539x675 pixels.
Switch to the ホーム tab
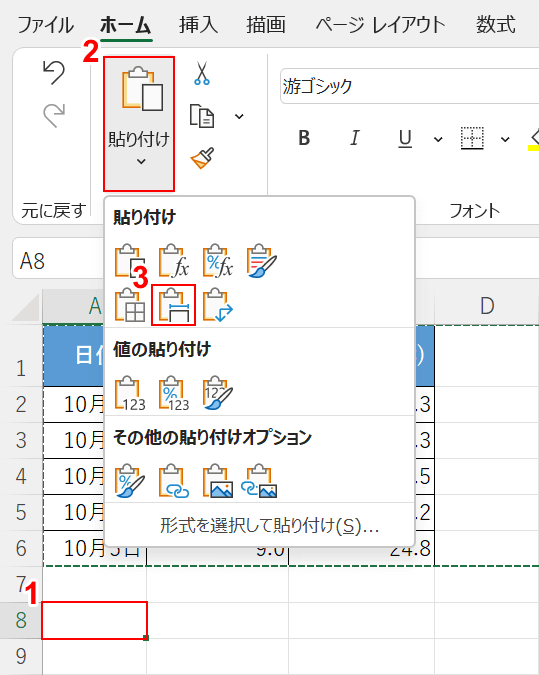[x=125, y=25]
